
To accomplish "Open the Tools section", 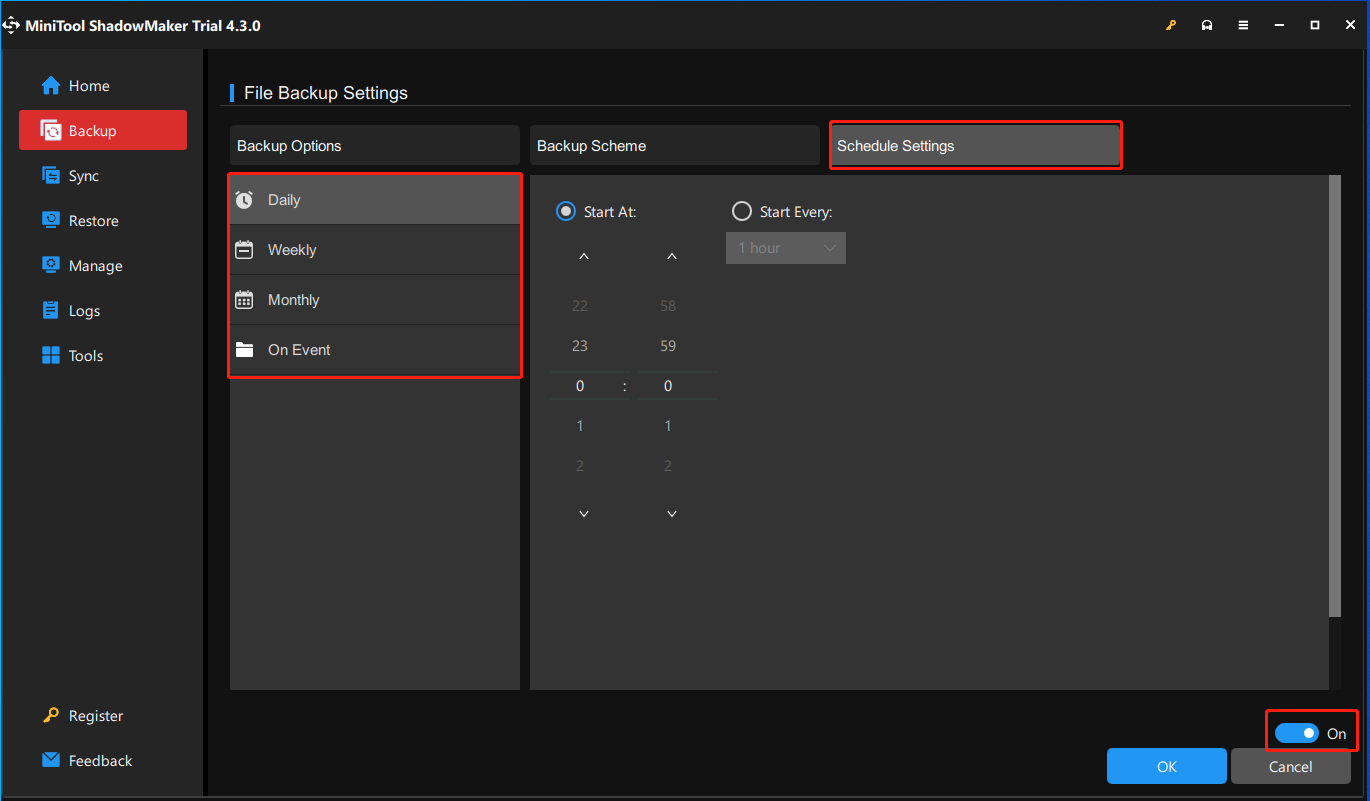I will pos(85,355).
